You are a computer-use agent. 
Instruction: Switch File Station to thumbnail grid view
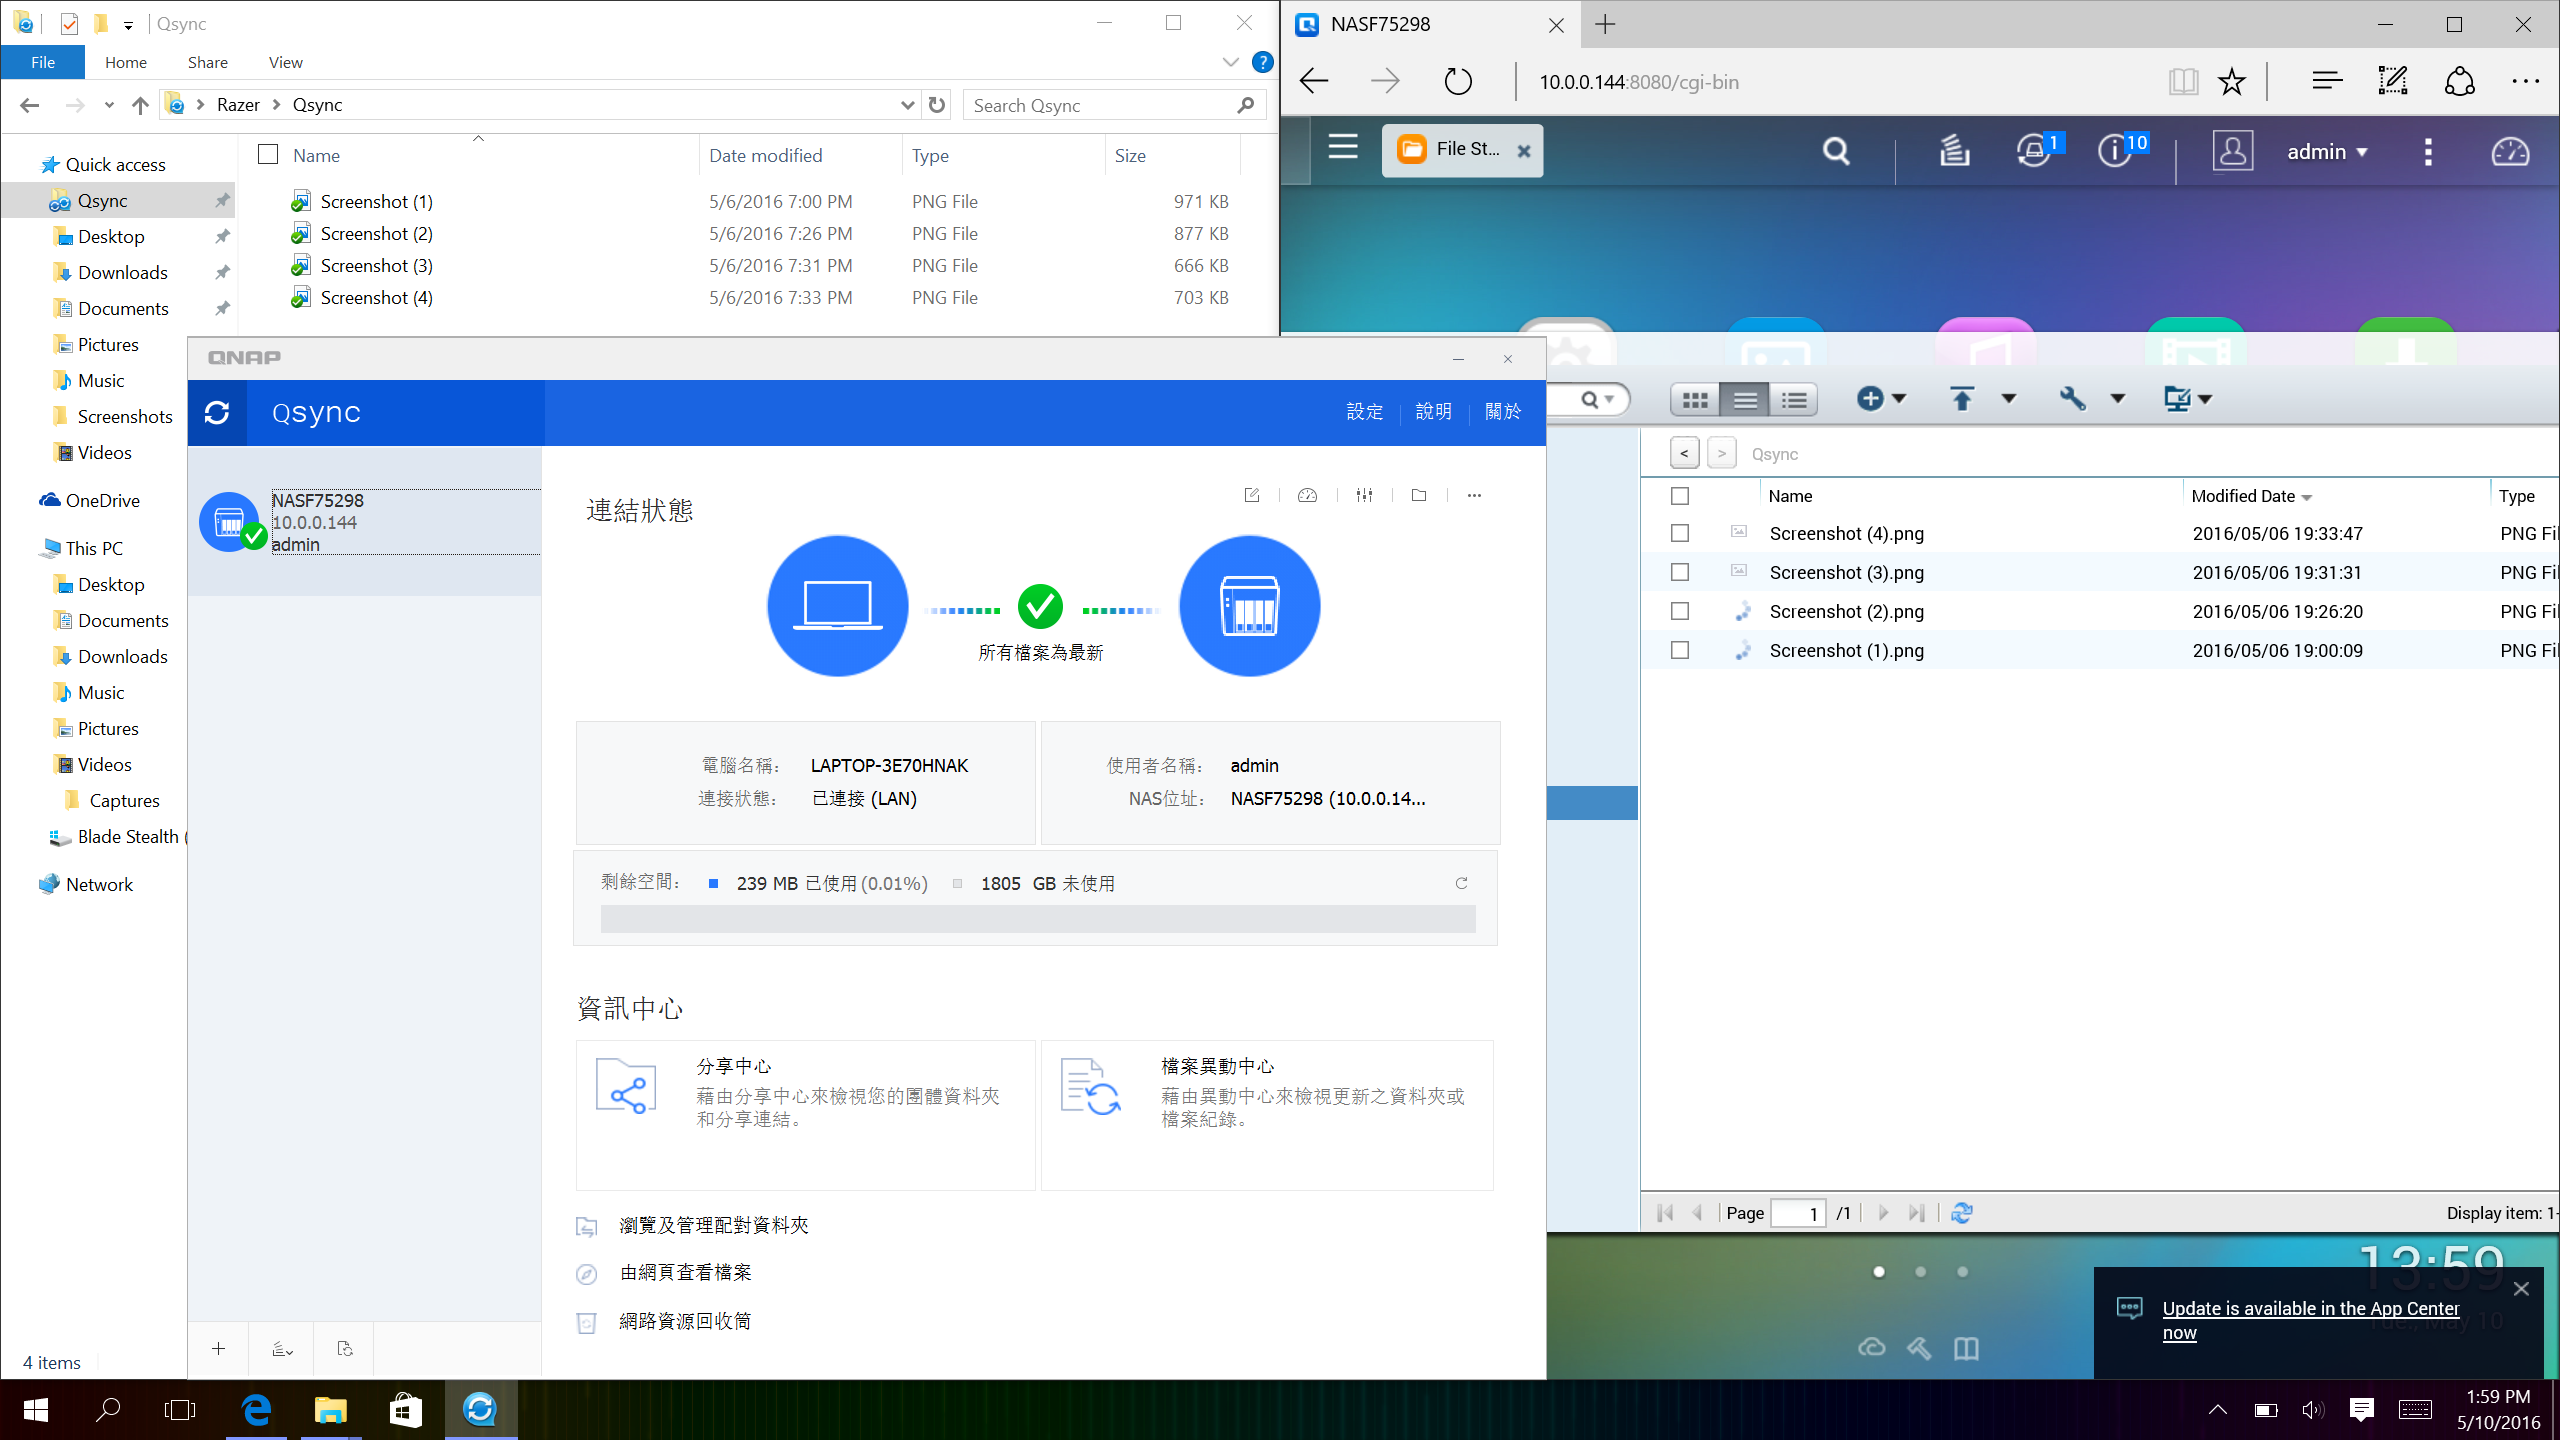1695,400
